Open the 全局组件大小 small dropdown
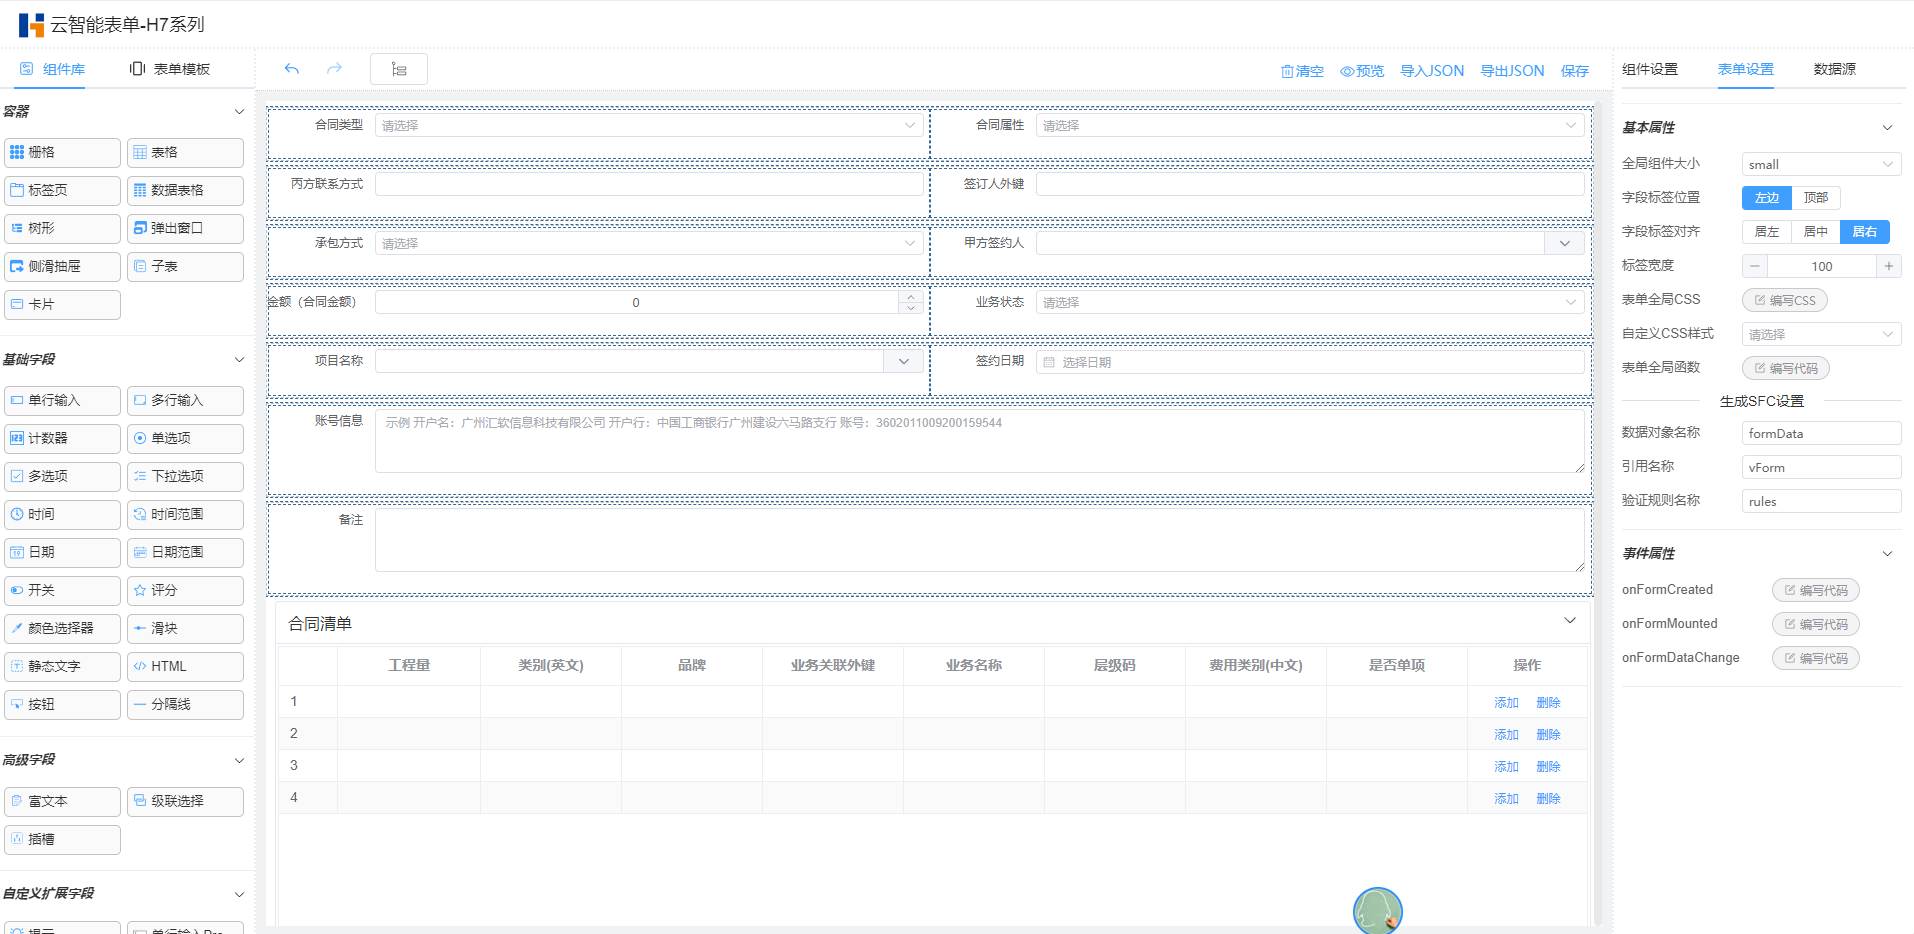Screen dimensions: 1914x934 [x=1820, y=165]
